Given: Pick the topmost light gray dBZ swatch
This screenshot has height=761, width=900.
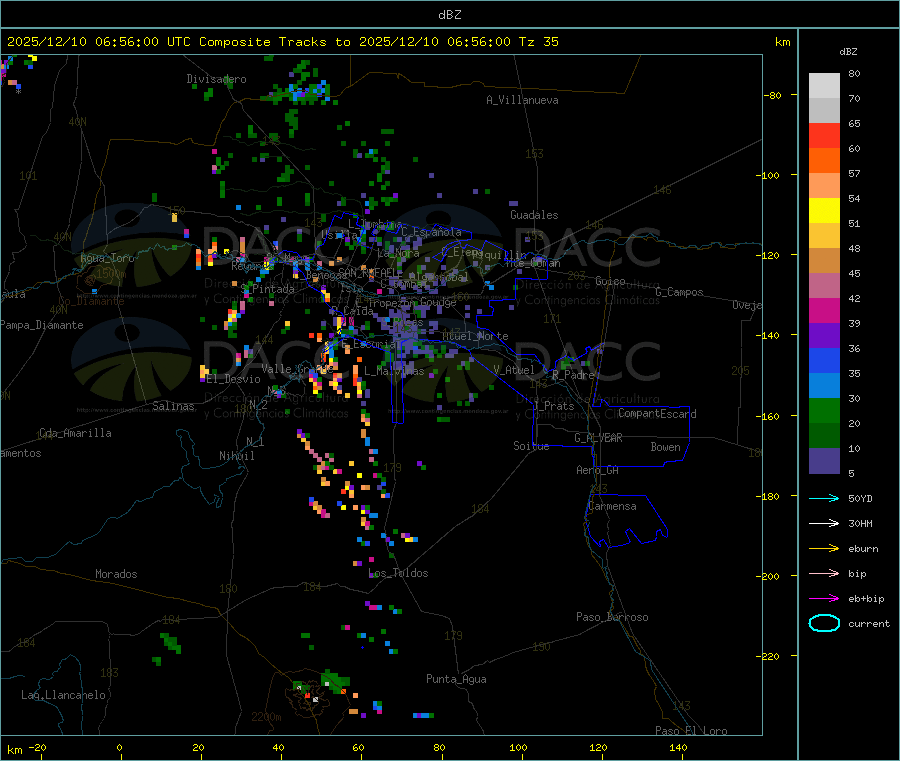Looking at the screenshot, I should pyautogui.click(x=824, y=86).
